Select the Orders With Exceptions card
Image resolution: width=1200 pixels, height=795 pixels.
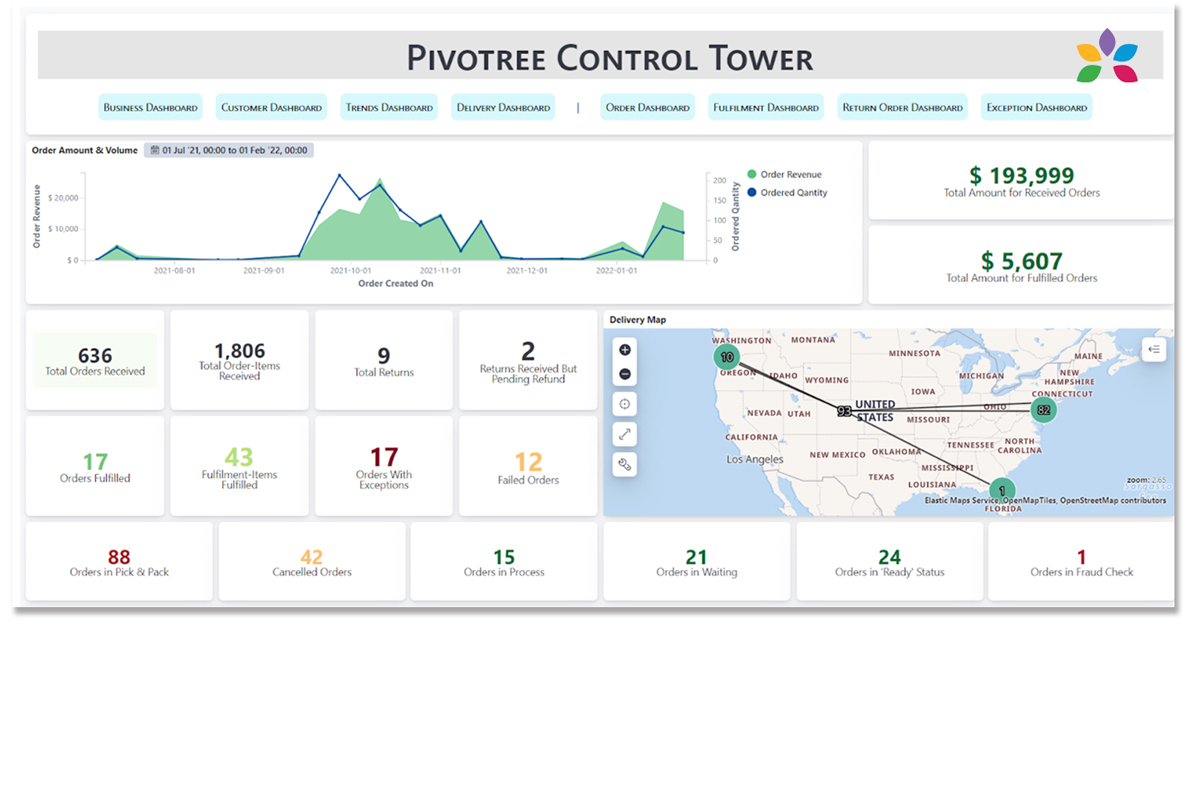tap(384, 466)
